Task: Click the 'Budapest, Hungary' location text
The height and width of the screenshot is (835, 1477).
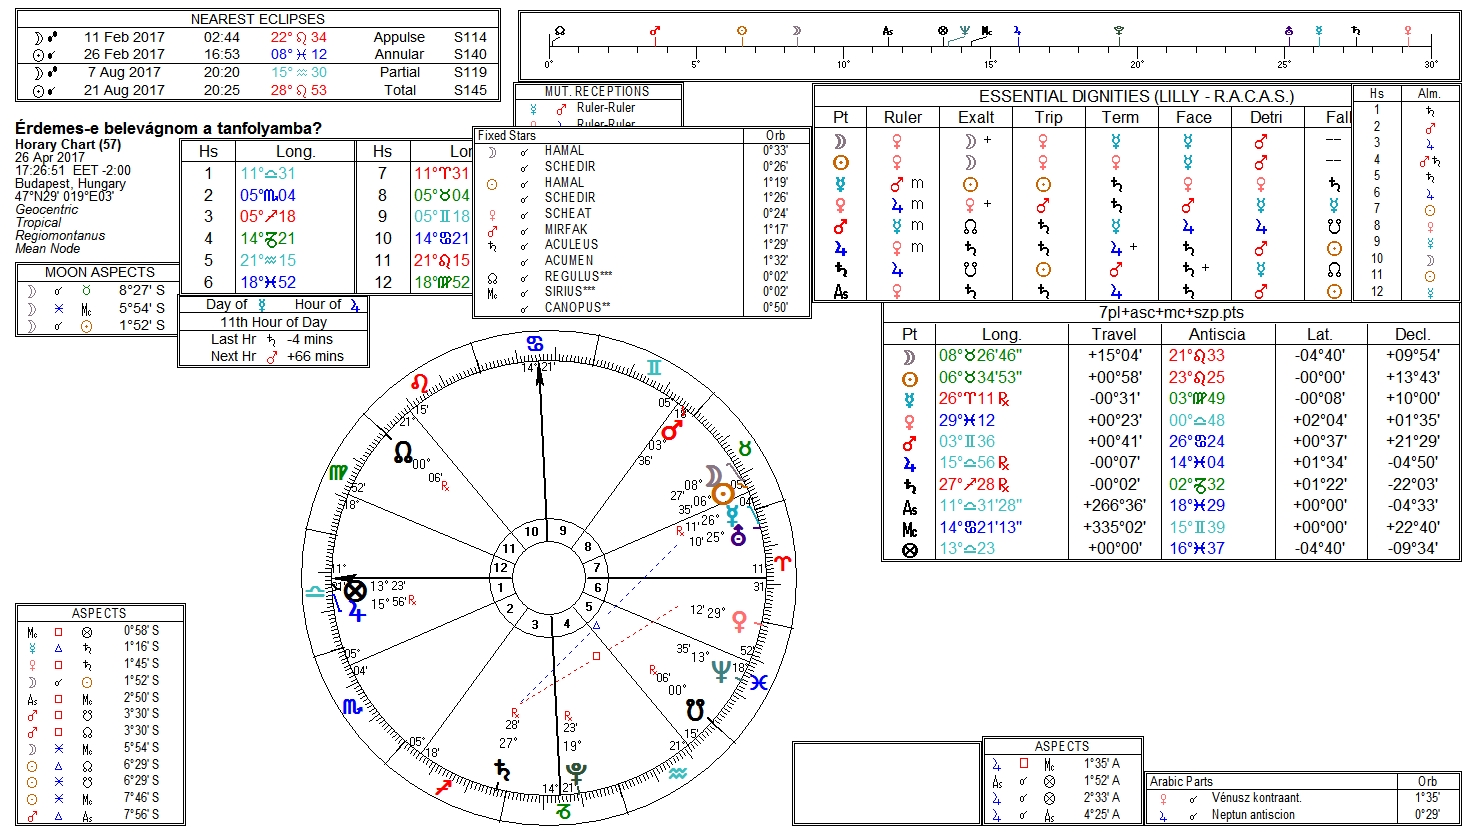Action: click(x=71, y=184)
